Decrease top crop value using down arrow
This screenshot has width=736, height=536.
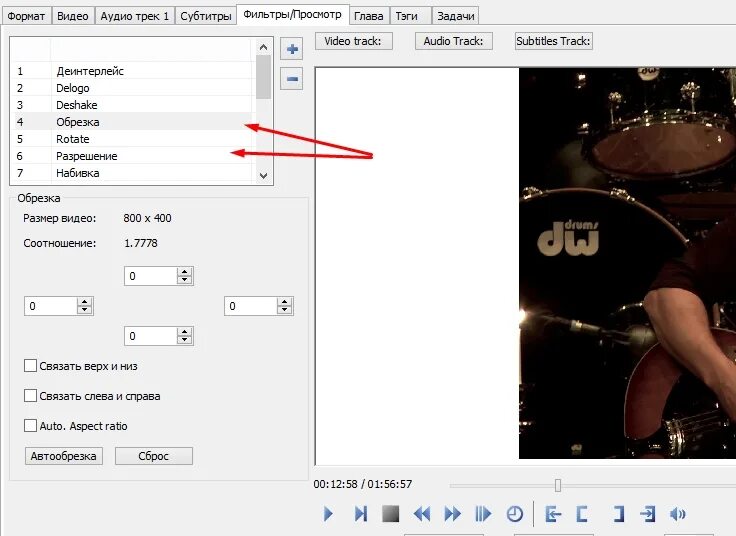coord(184,280)
